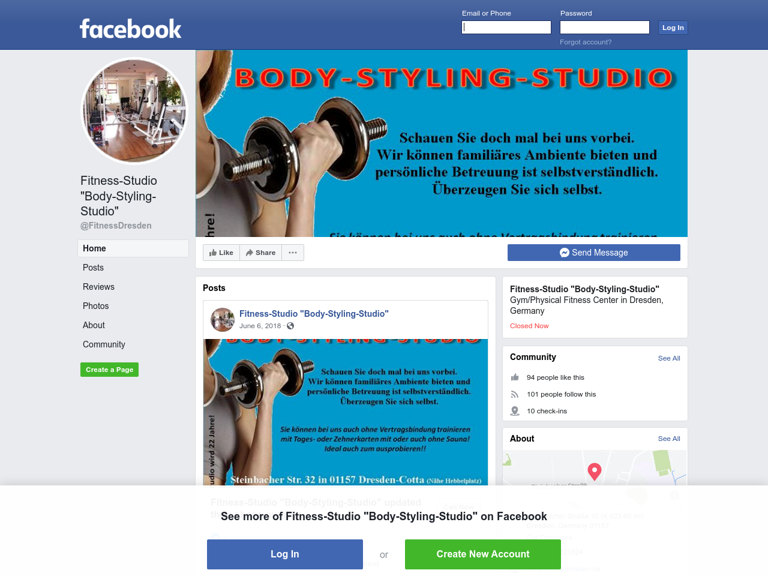Viewport: 768px width, 576px height.
Task: Open the Reviews sidebar item
Action: tap(98, 287)
